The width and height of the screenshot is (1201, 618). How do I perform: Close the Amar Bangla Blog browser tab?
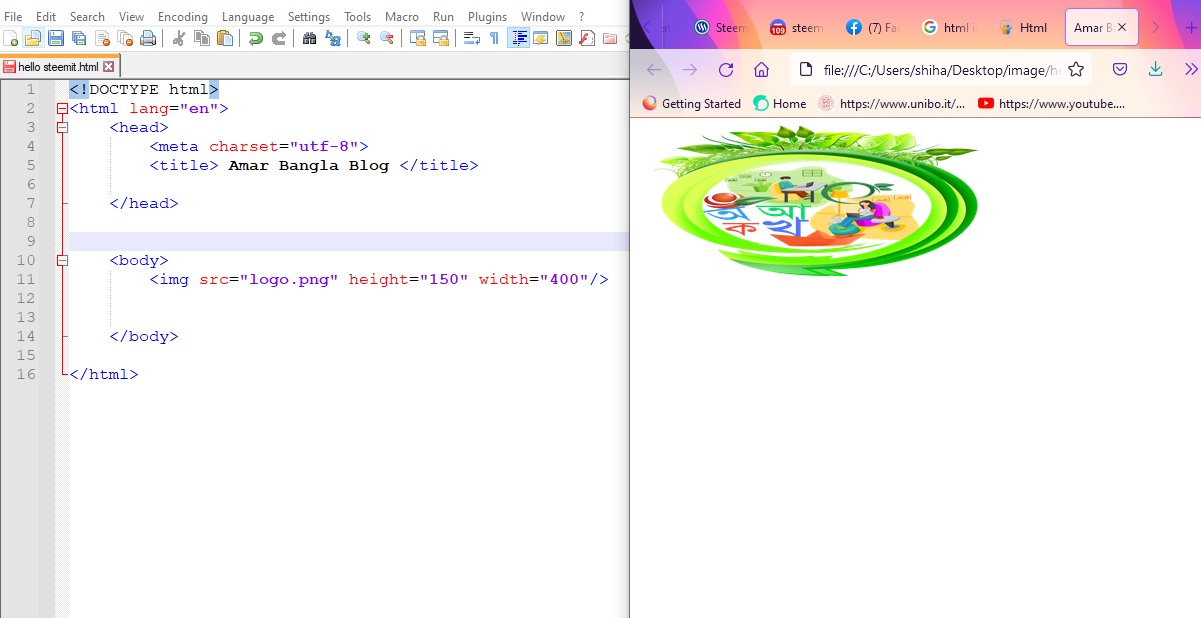click(x=1122, y=28)
